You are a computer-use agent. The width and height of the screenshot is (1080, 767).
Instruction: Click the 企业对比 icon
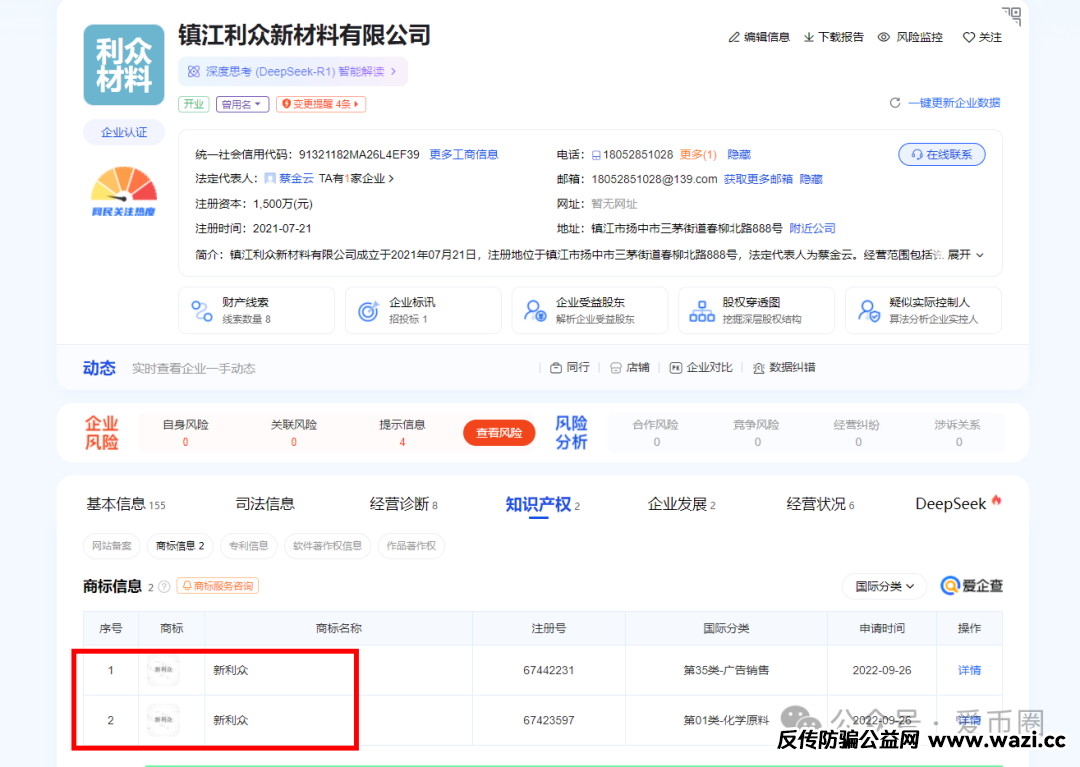pos(676,368)
